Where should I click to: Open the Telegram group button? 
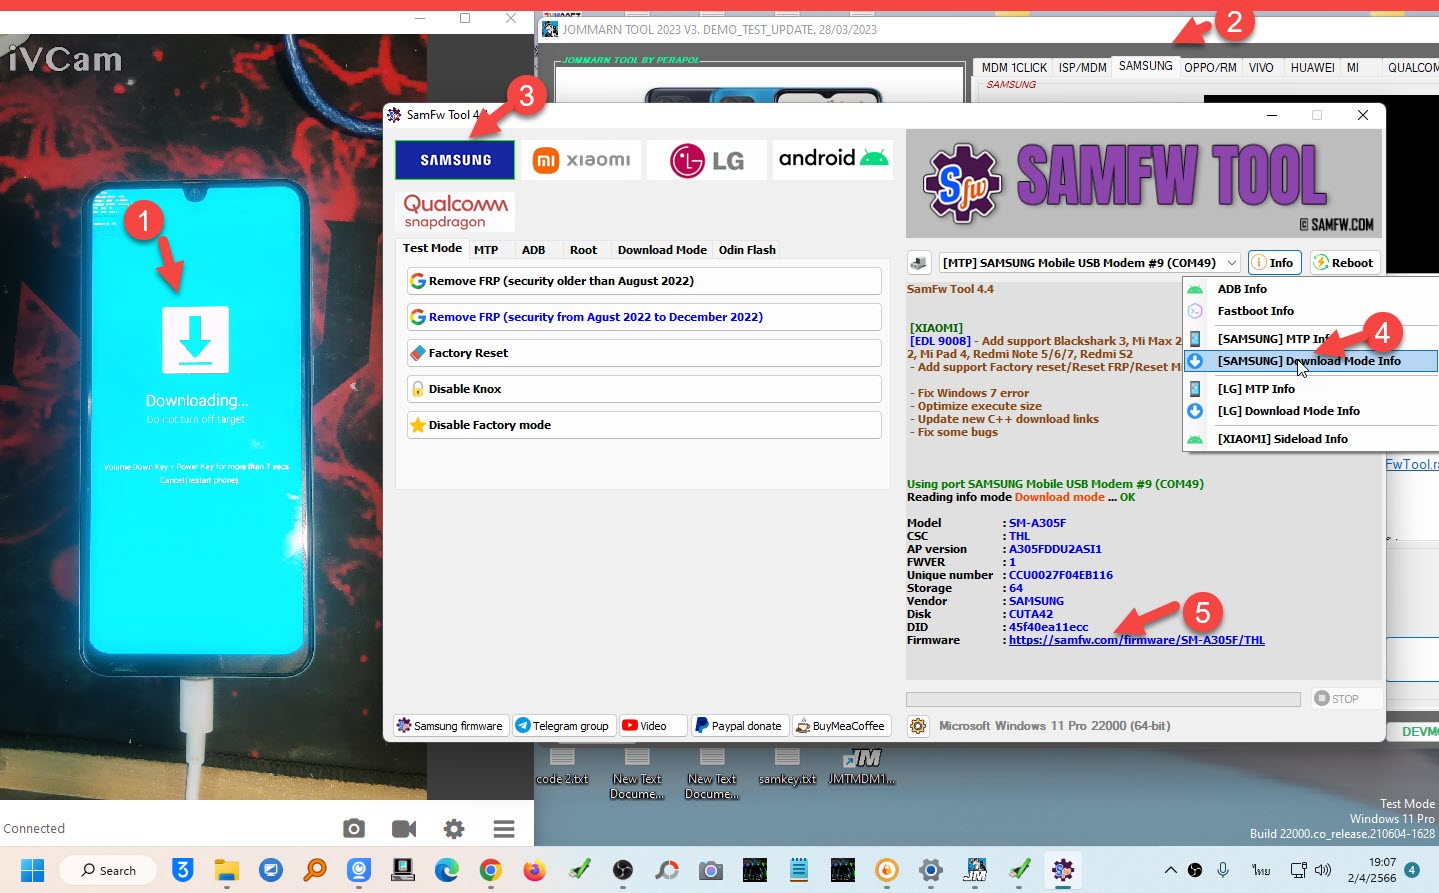563,726
